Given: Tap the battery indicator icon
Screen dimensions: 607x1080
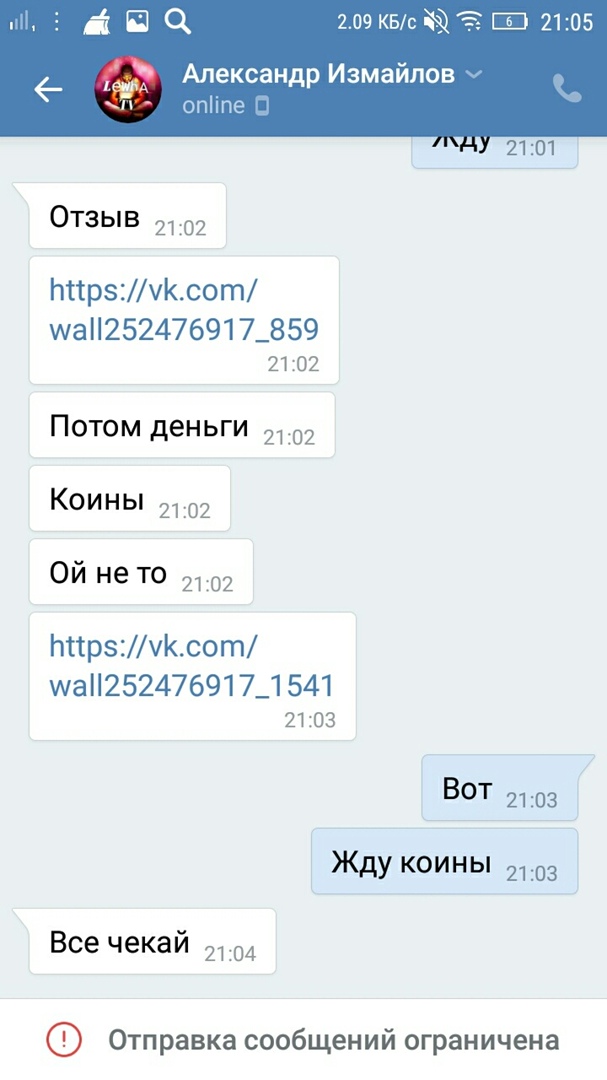Looking at the screenshot, I should pyautogui.click(x=511, y=23).
